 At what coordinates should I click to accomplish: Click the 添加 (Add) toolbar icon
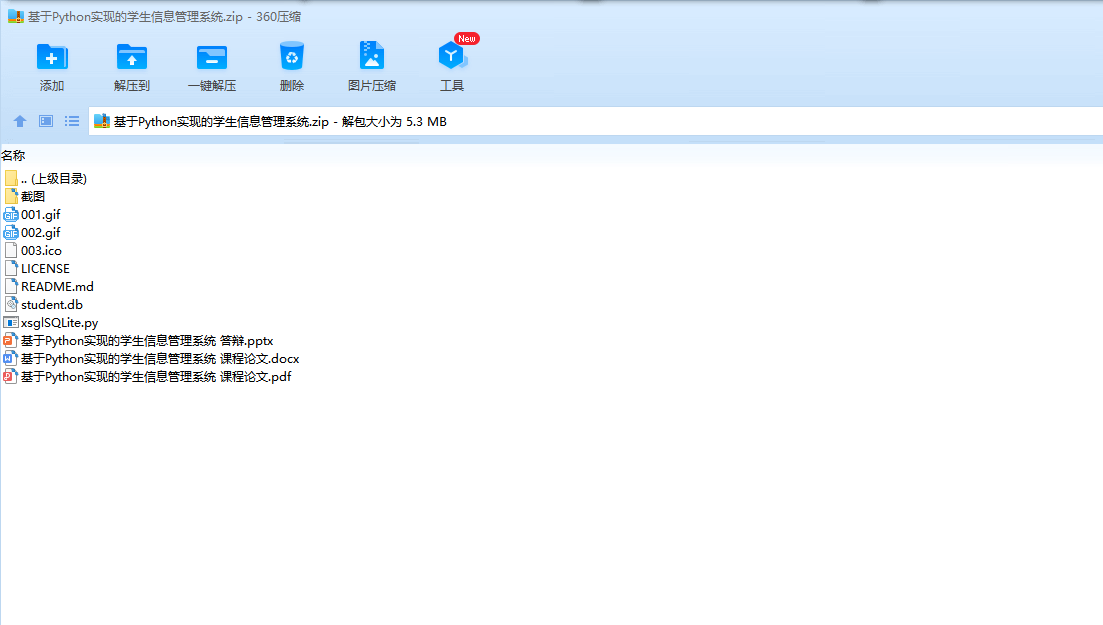pyautogui.click(x=52, y=57)
